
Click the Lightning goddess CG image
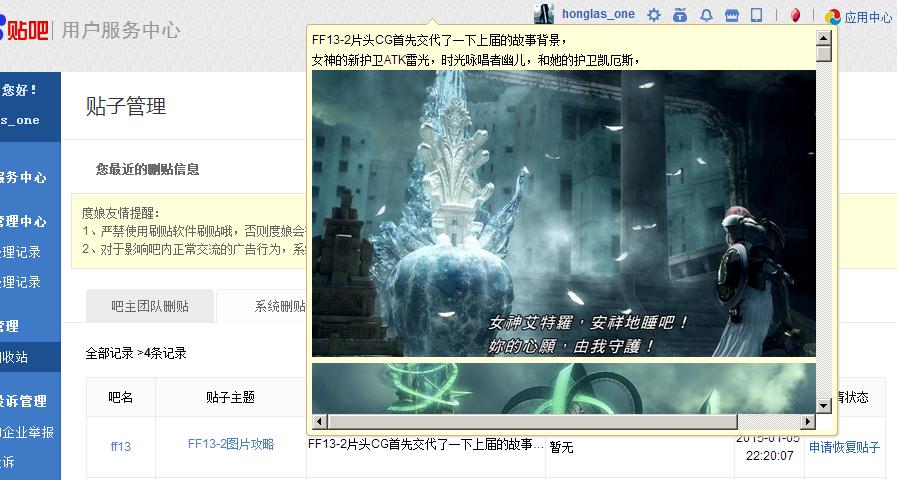pyautogui.click(x=563, y=213)
